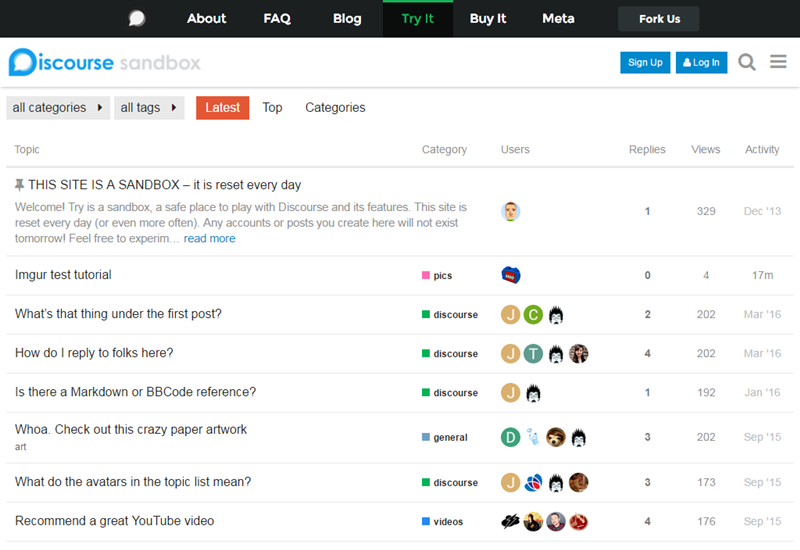The height and width of the screenshot is (550, 800).
Task: Click the Category column header
Action: click(444, 149)
